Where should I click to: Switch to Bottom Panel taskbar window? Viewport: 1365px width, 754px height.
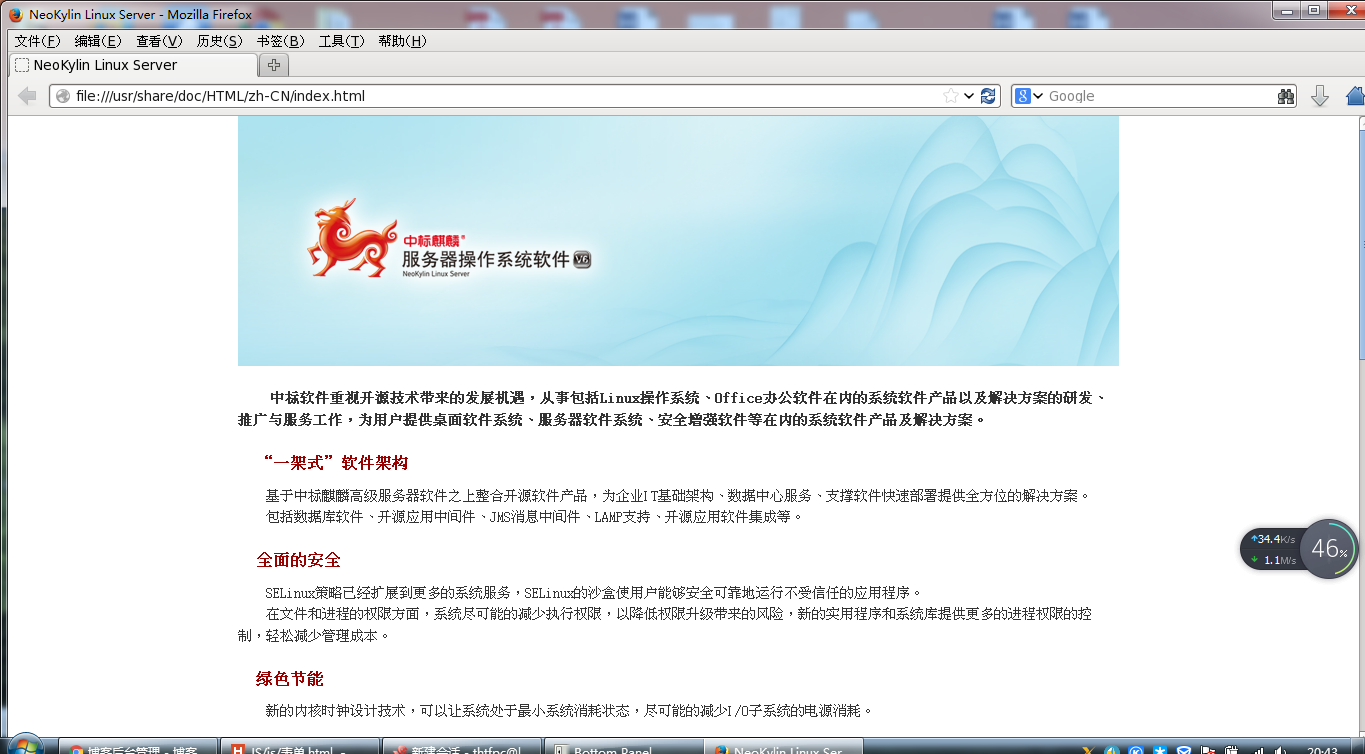pos(624,749)
